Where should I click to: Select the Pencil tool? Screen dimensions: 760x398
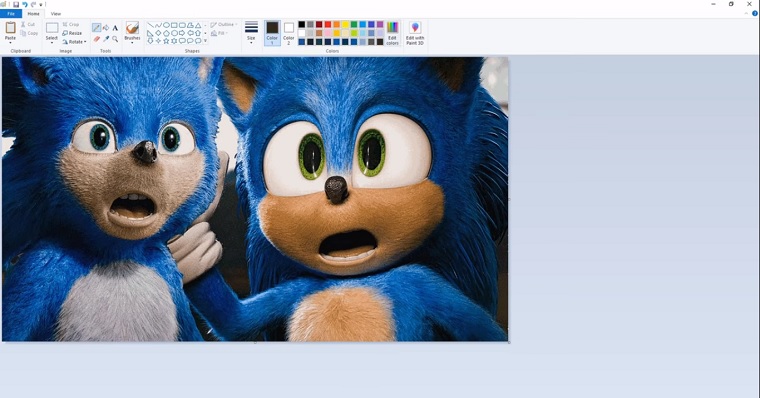tap(96, 28)
